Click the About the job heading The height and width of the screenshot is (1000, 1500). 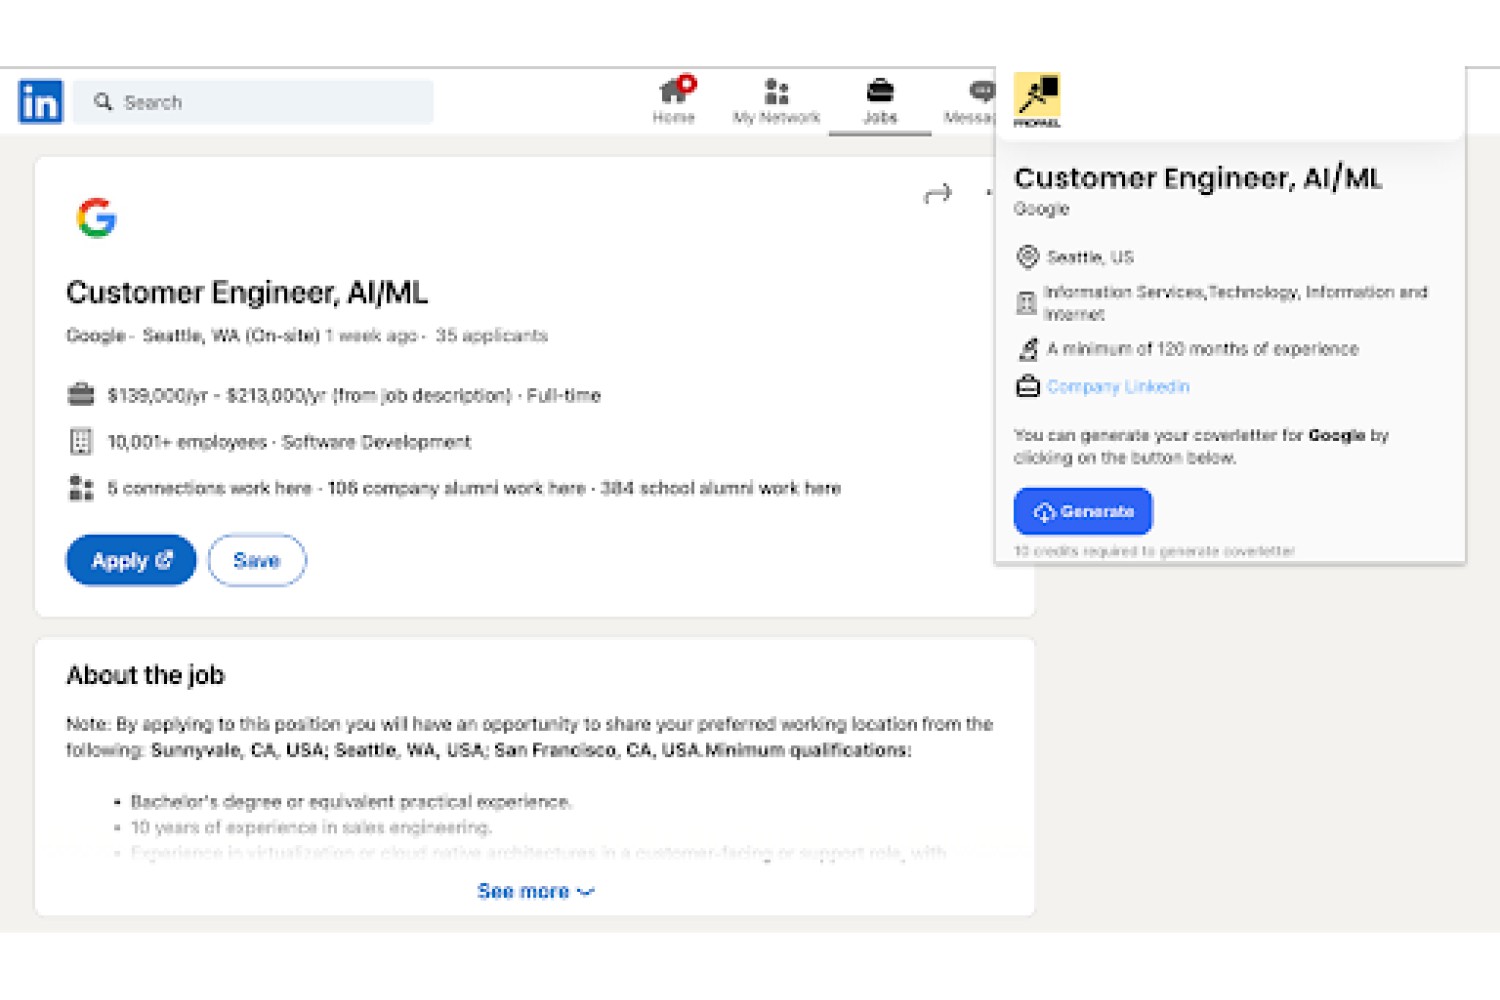click(146, 675)
